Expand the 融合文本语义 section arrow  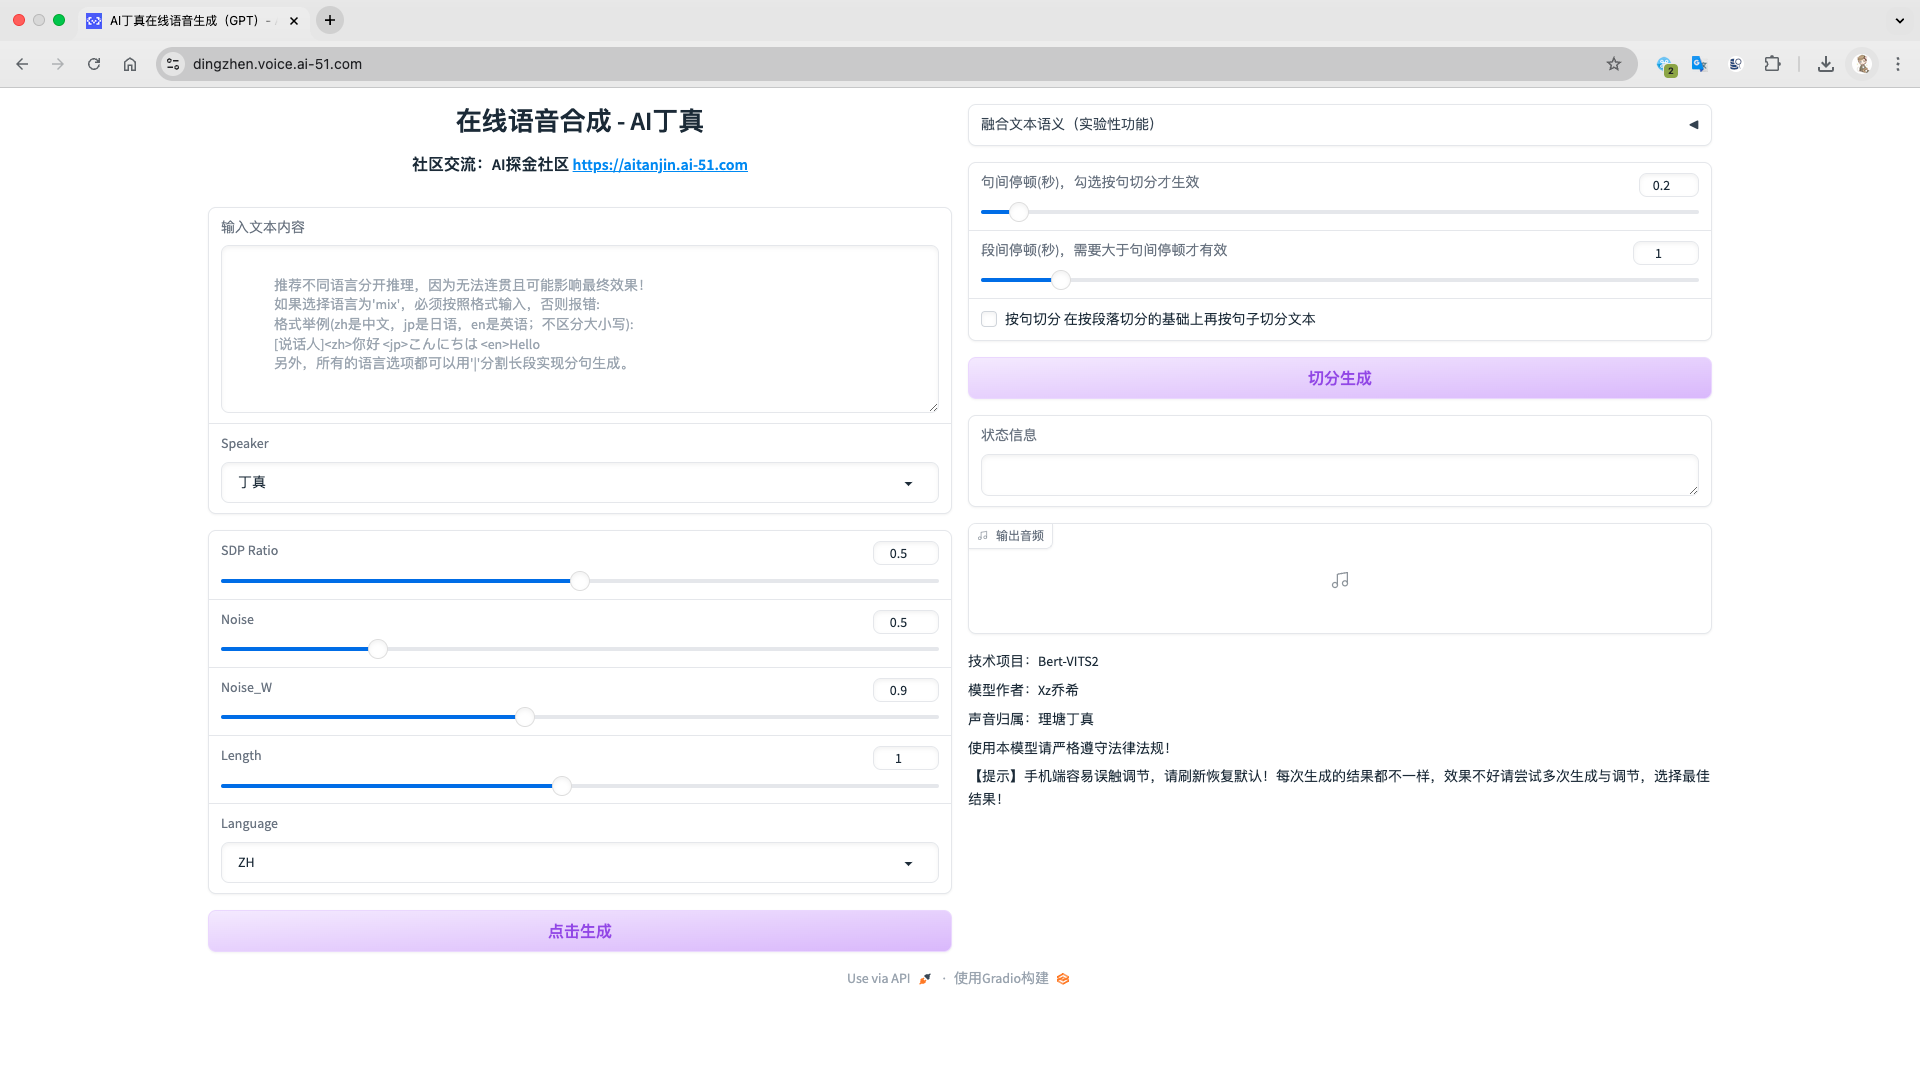[1693, 125]
